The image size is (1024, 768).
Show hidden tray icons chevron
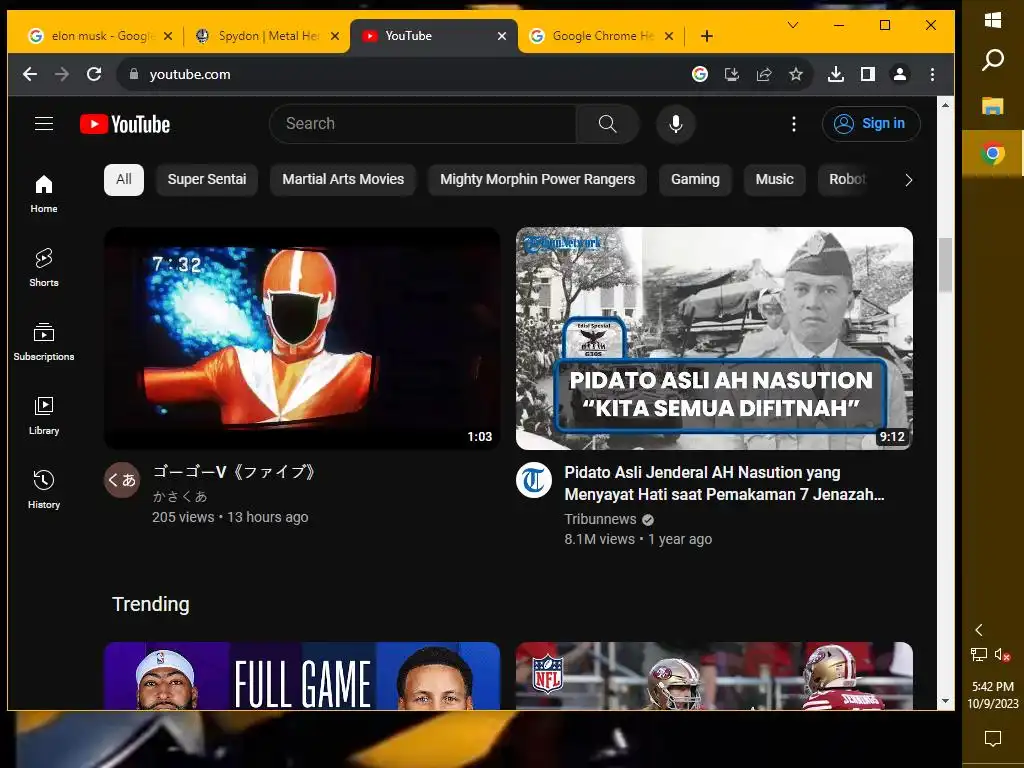(978, 630)
